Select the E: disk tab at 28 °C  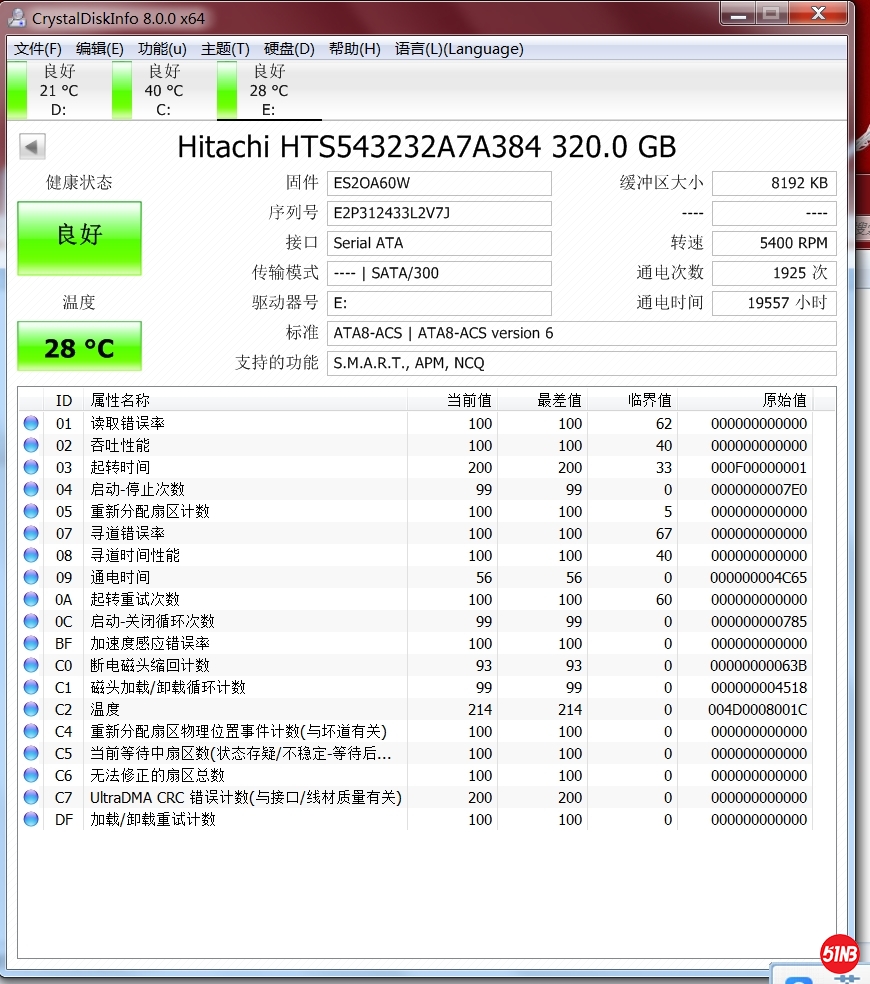pyautogui.click(x=268, y=90)
